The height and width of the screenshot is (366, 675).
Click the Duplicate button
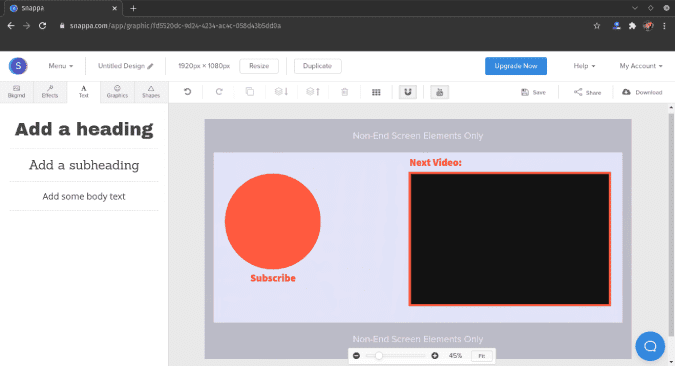pyautogui.click(x=318, y=66)
